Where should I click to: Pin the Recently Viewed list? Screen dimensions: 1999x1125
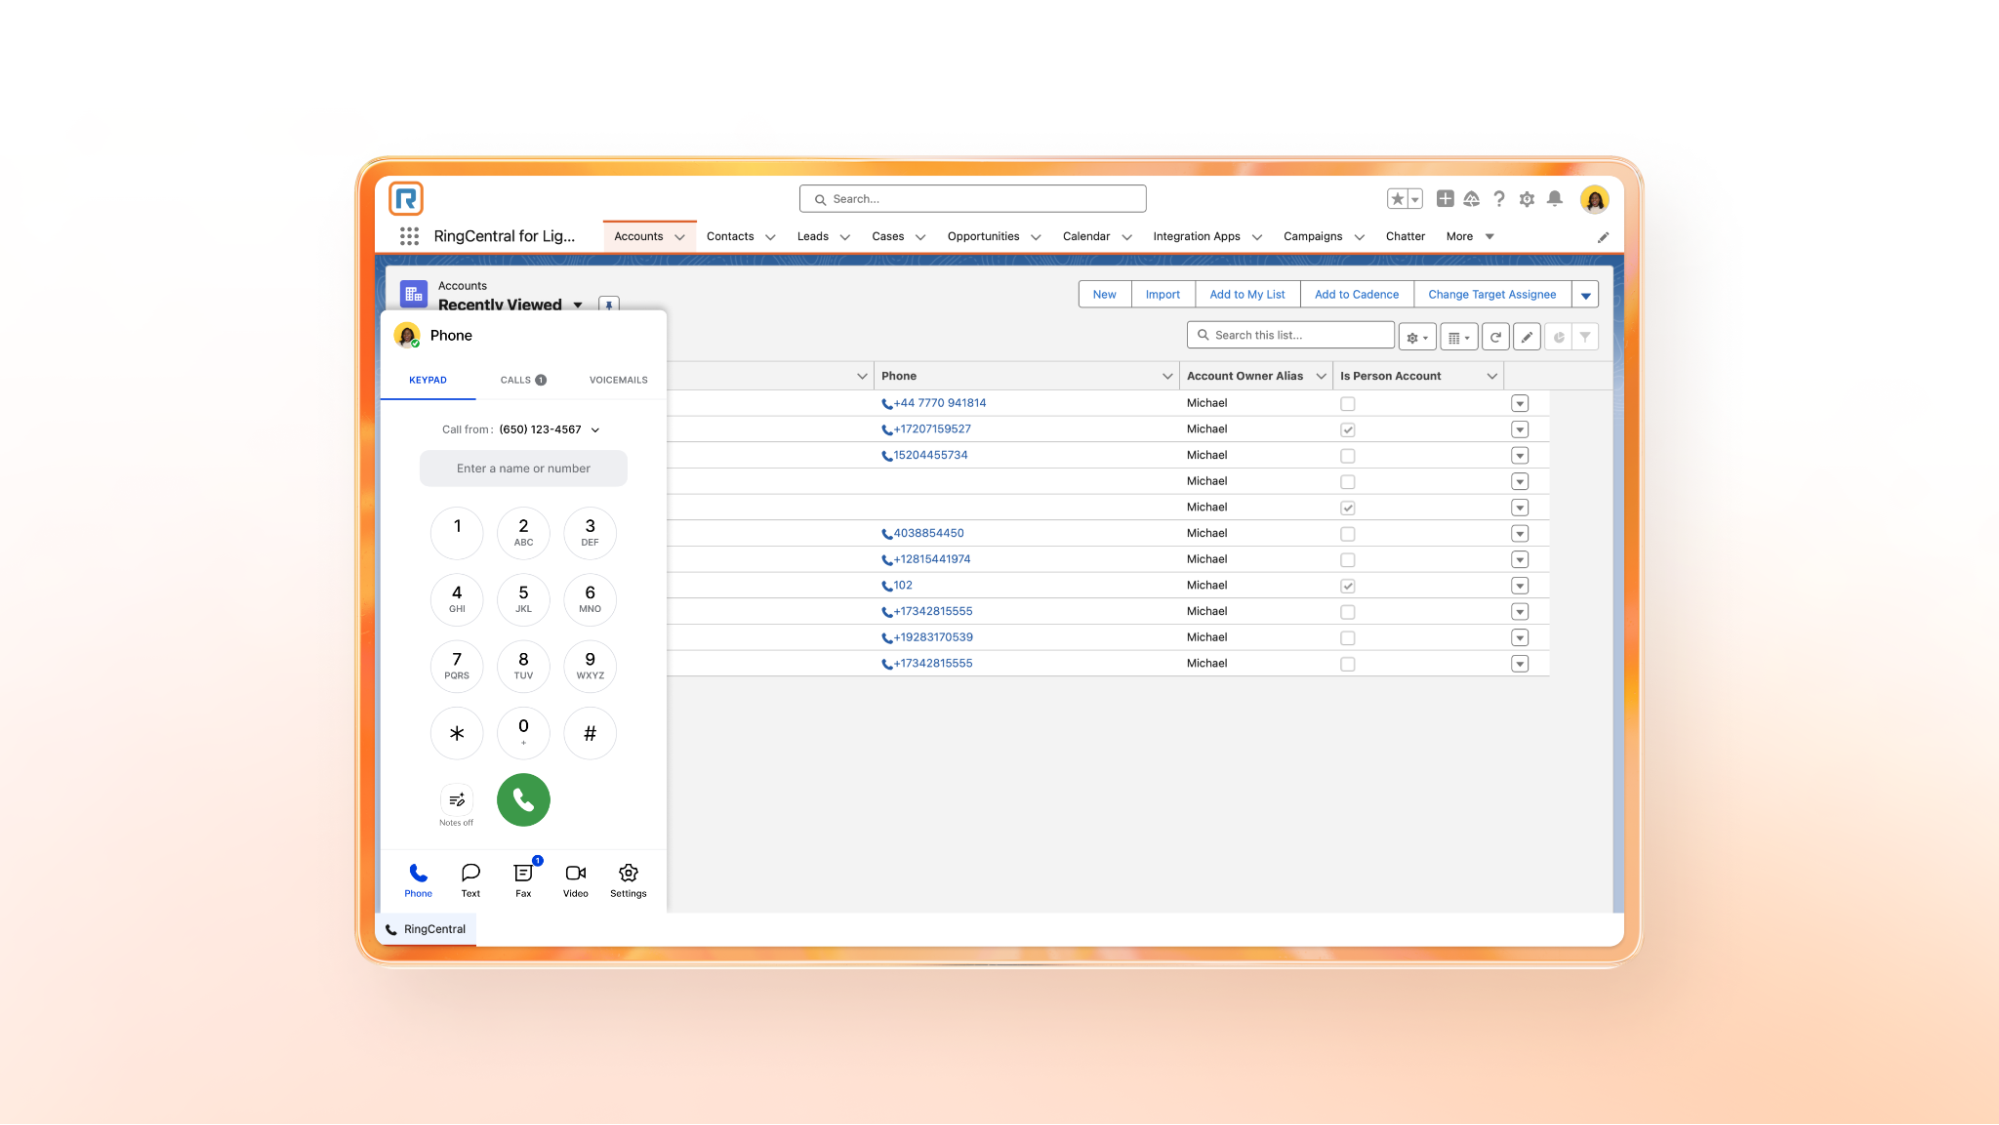click(609, 304)
